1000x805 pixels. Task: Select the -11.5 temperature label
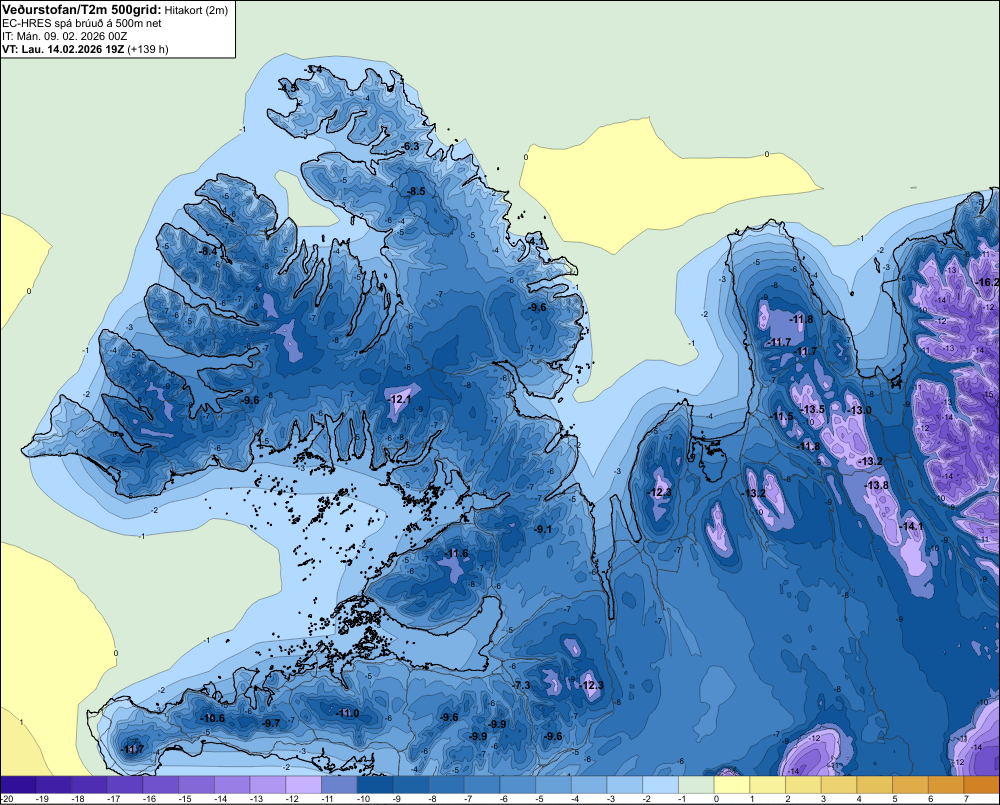pyautogui.click(x=782, y=416)
